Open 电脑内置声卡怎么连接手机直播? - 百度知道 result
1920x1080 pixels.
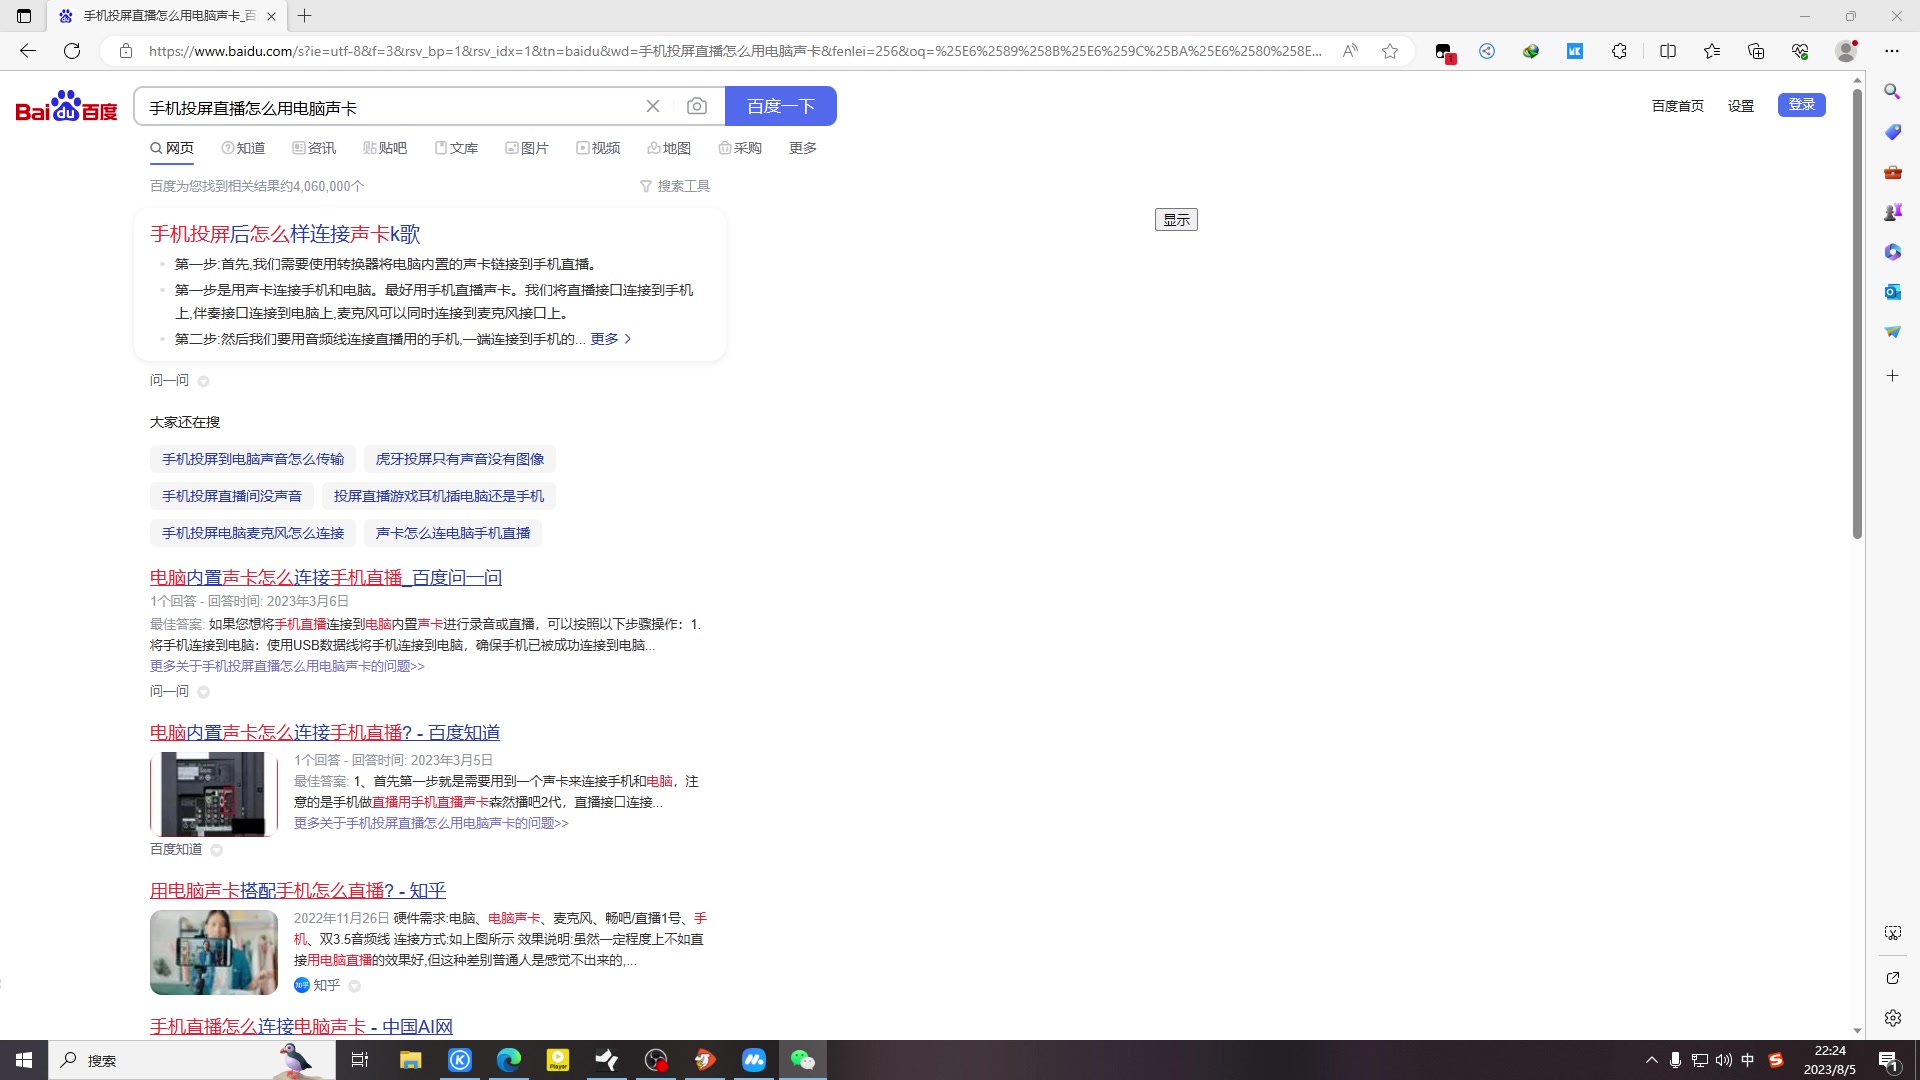click(325, 732)
